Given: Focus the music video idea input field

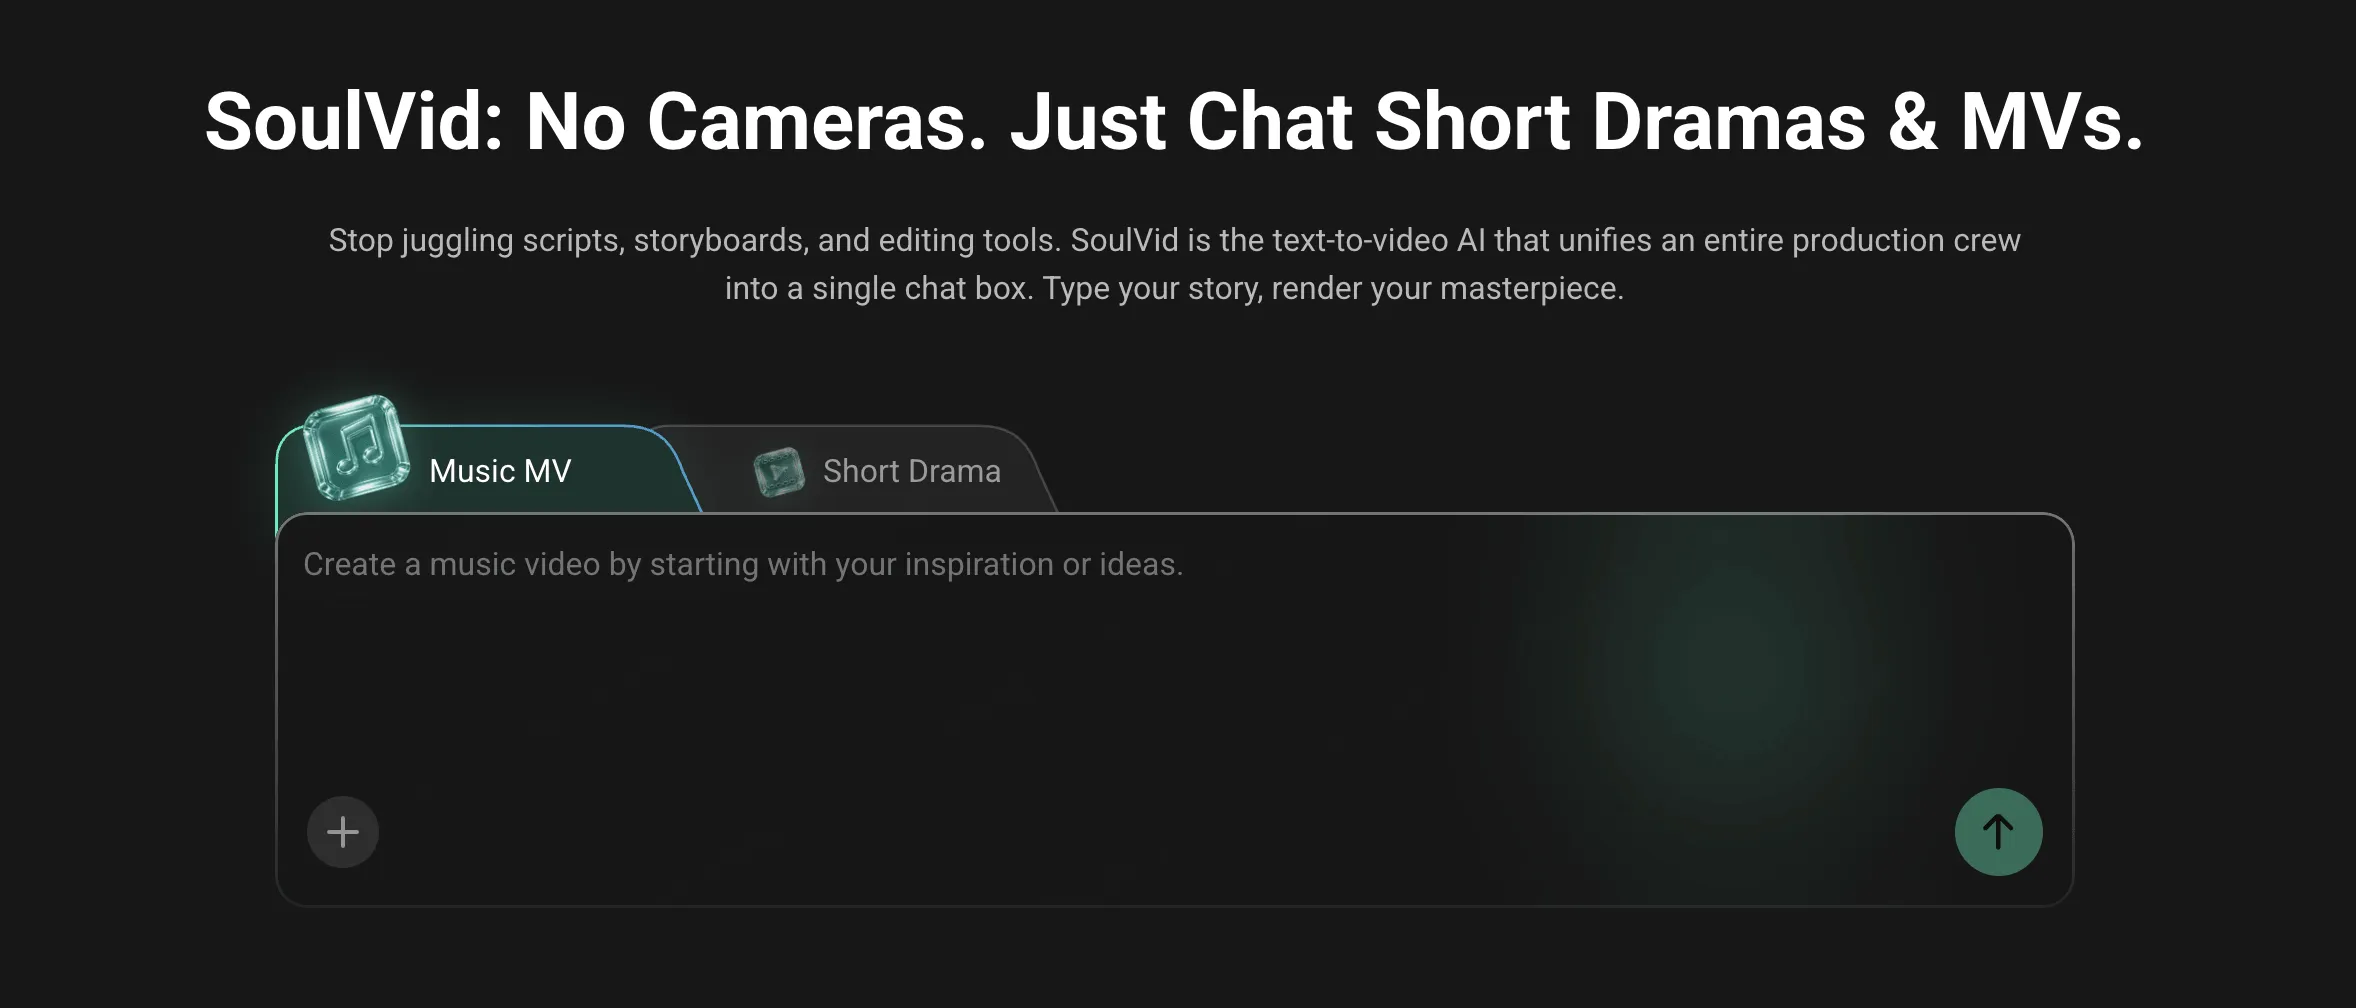Looking at the screenshot, I should 1174,710.
